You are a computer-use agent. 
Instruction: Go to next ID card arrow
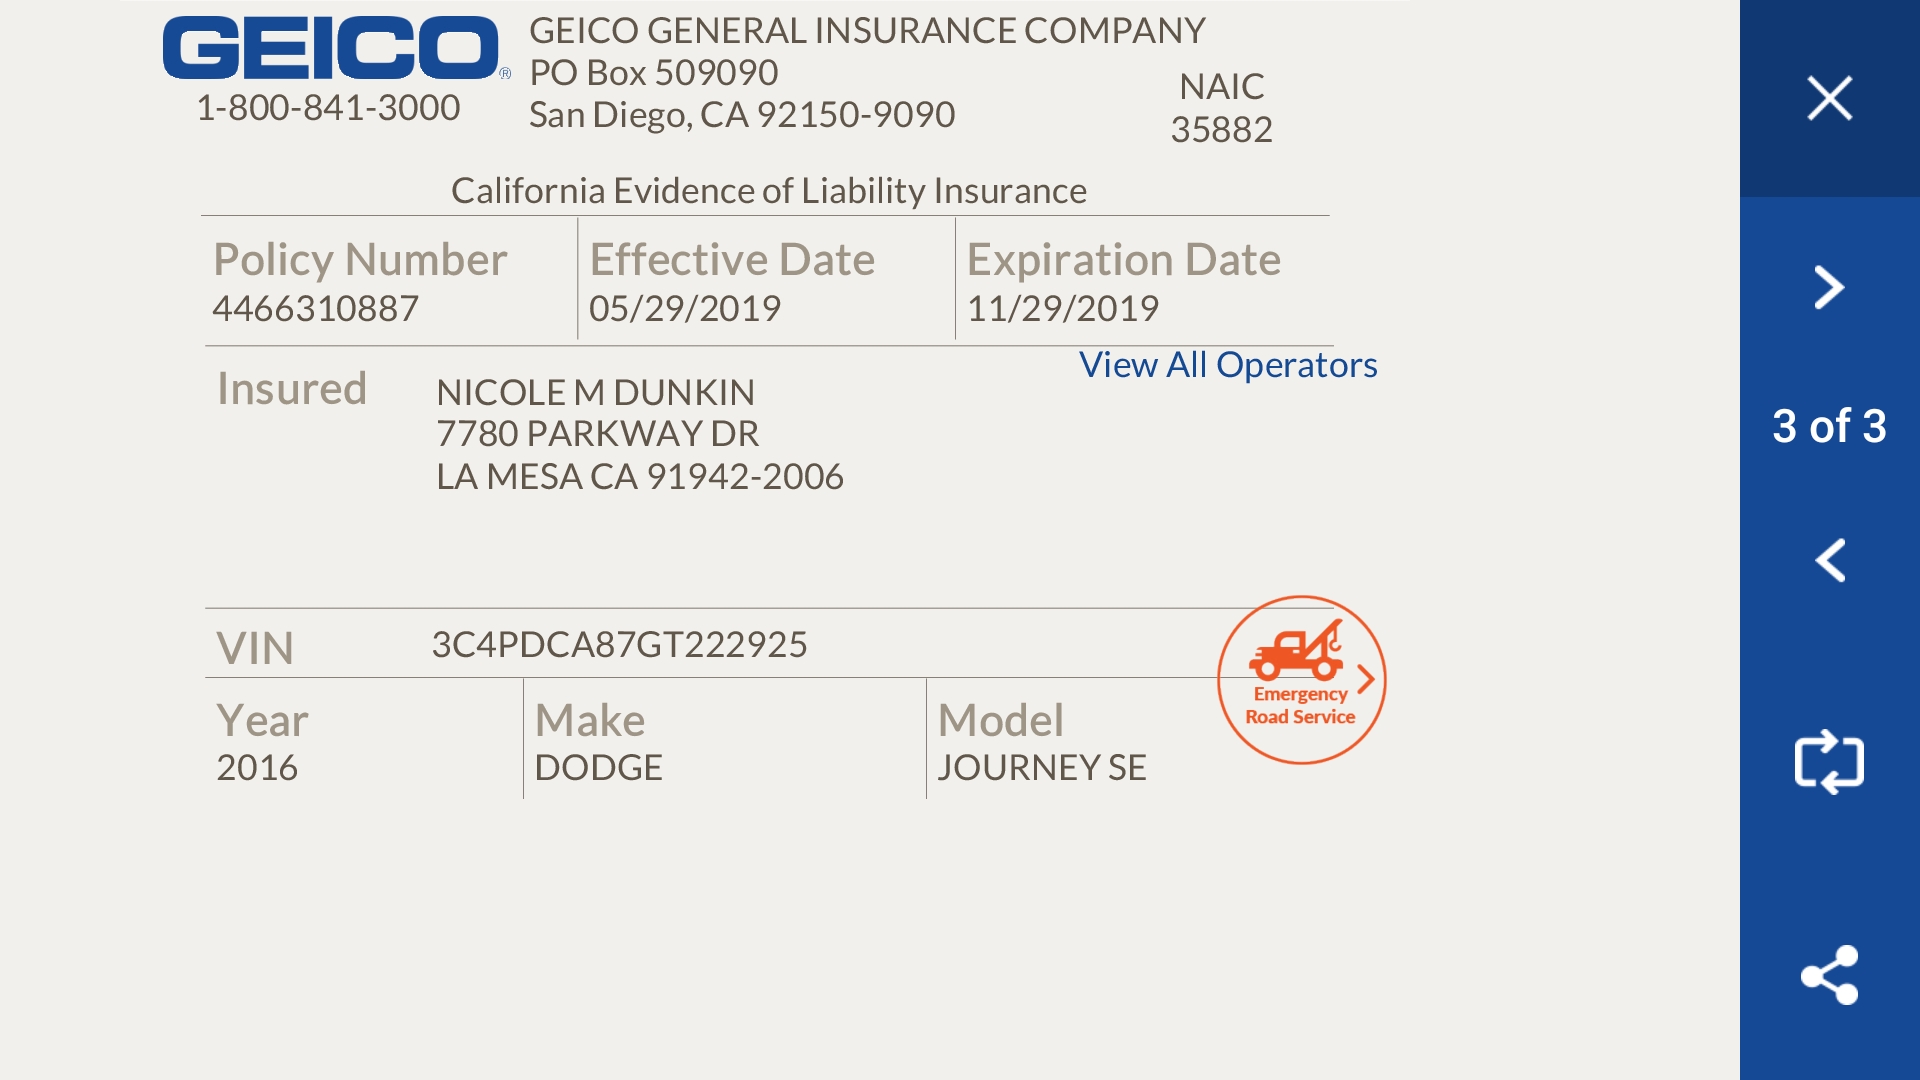click(x=1829, y=288)
